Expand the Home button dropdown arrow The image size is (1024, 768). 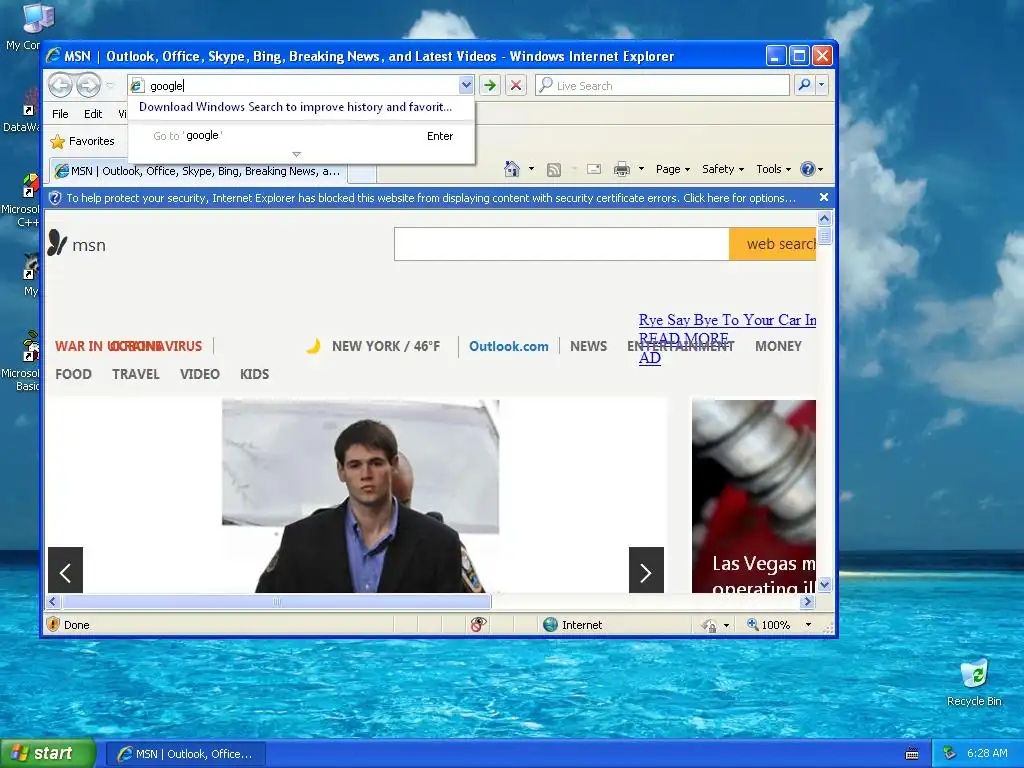pos(531,169)
